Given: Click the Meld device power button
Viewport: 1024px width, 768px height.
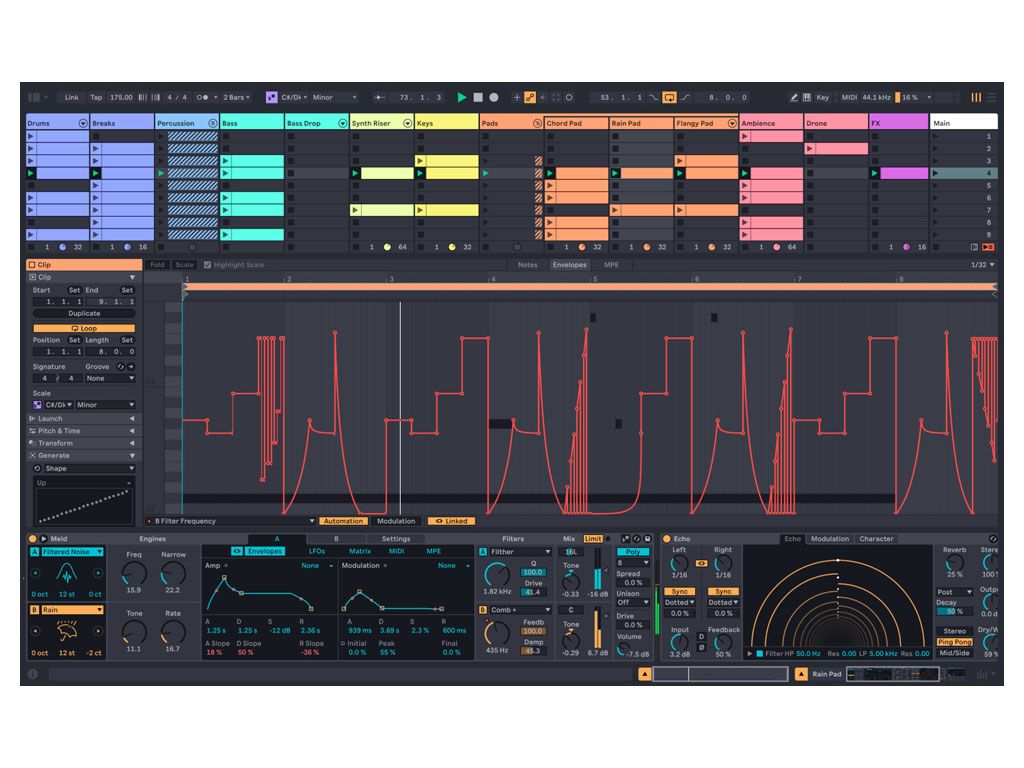Looking at the screenshot, I should coord(32,539).
